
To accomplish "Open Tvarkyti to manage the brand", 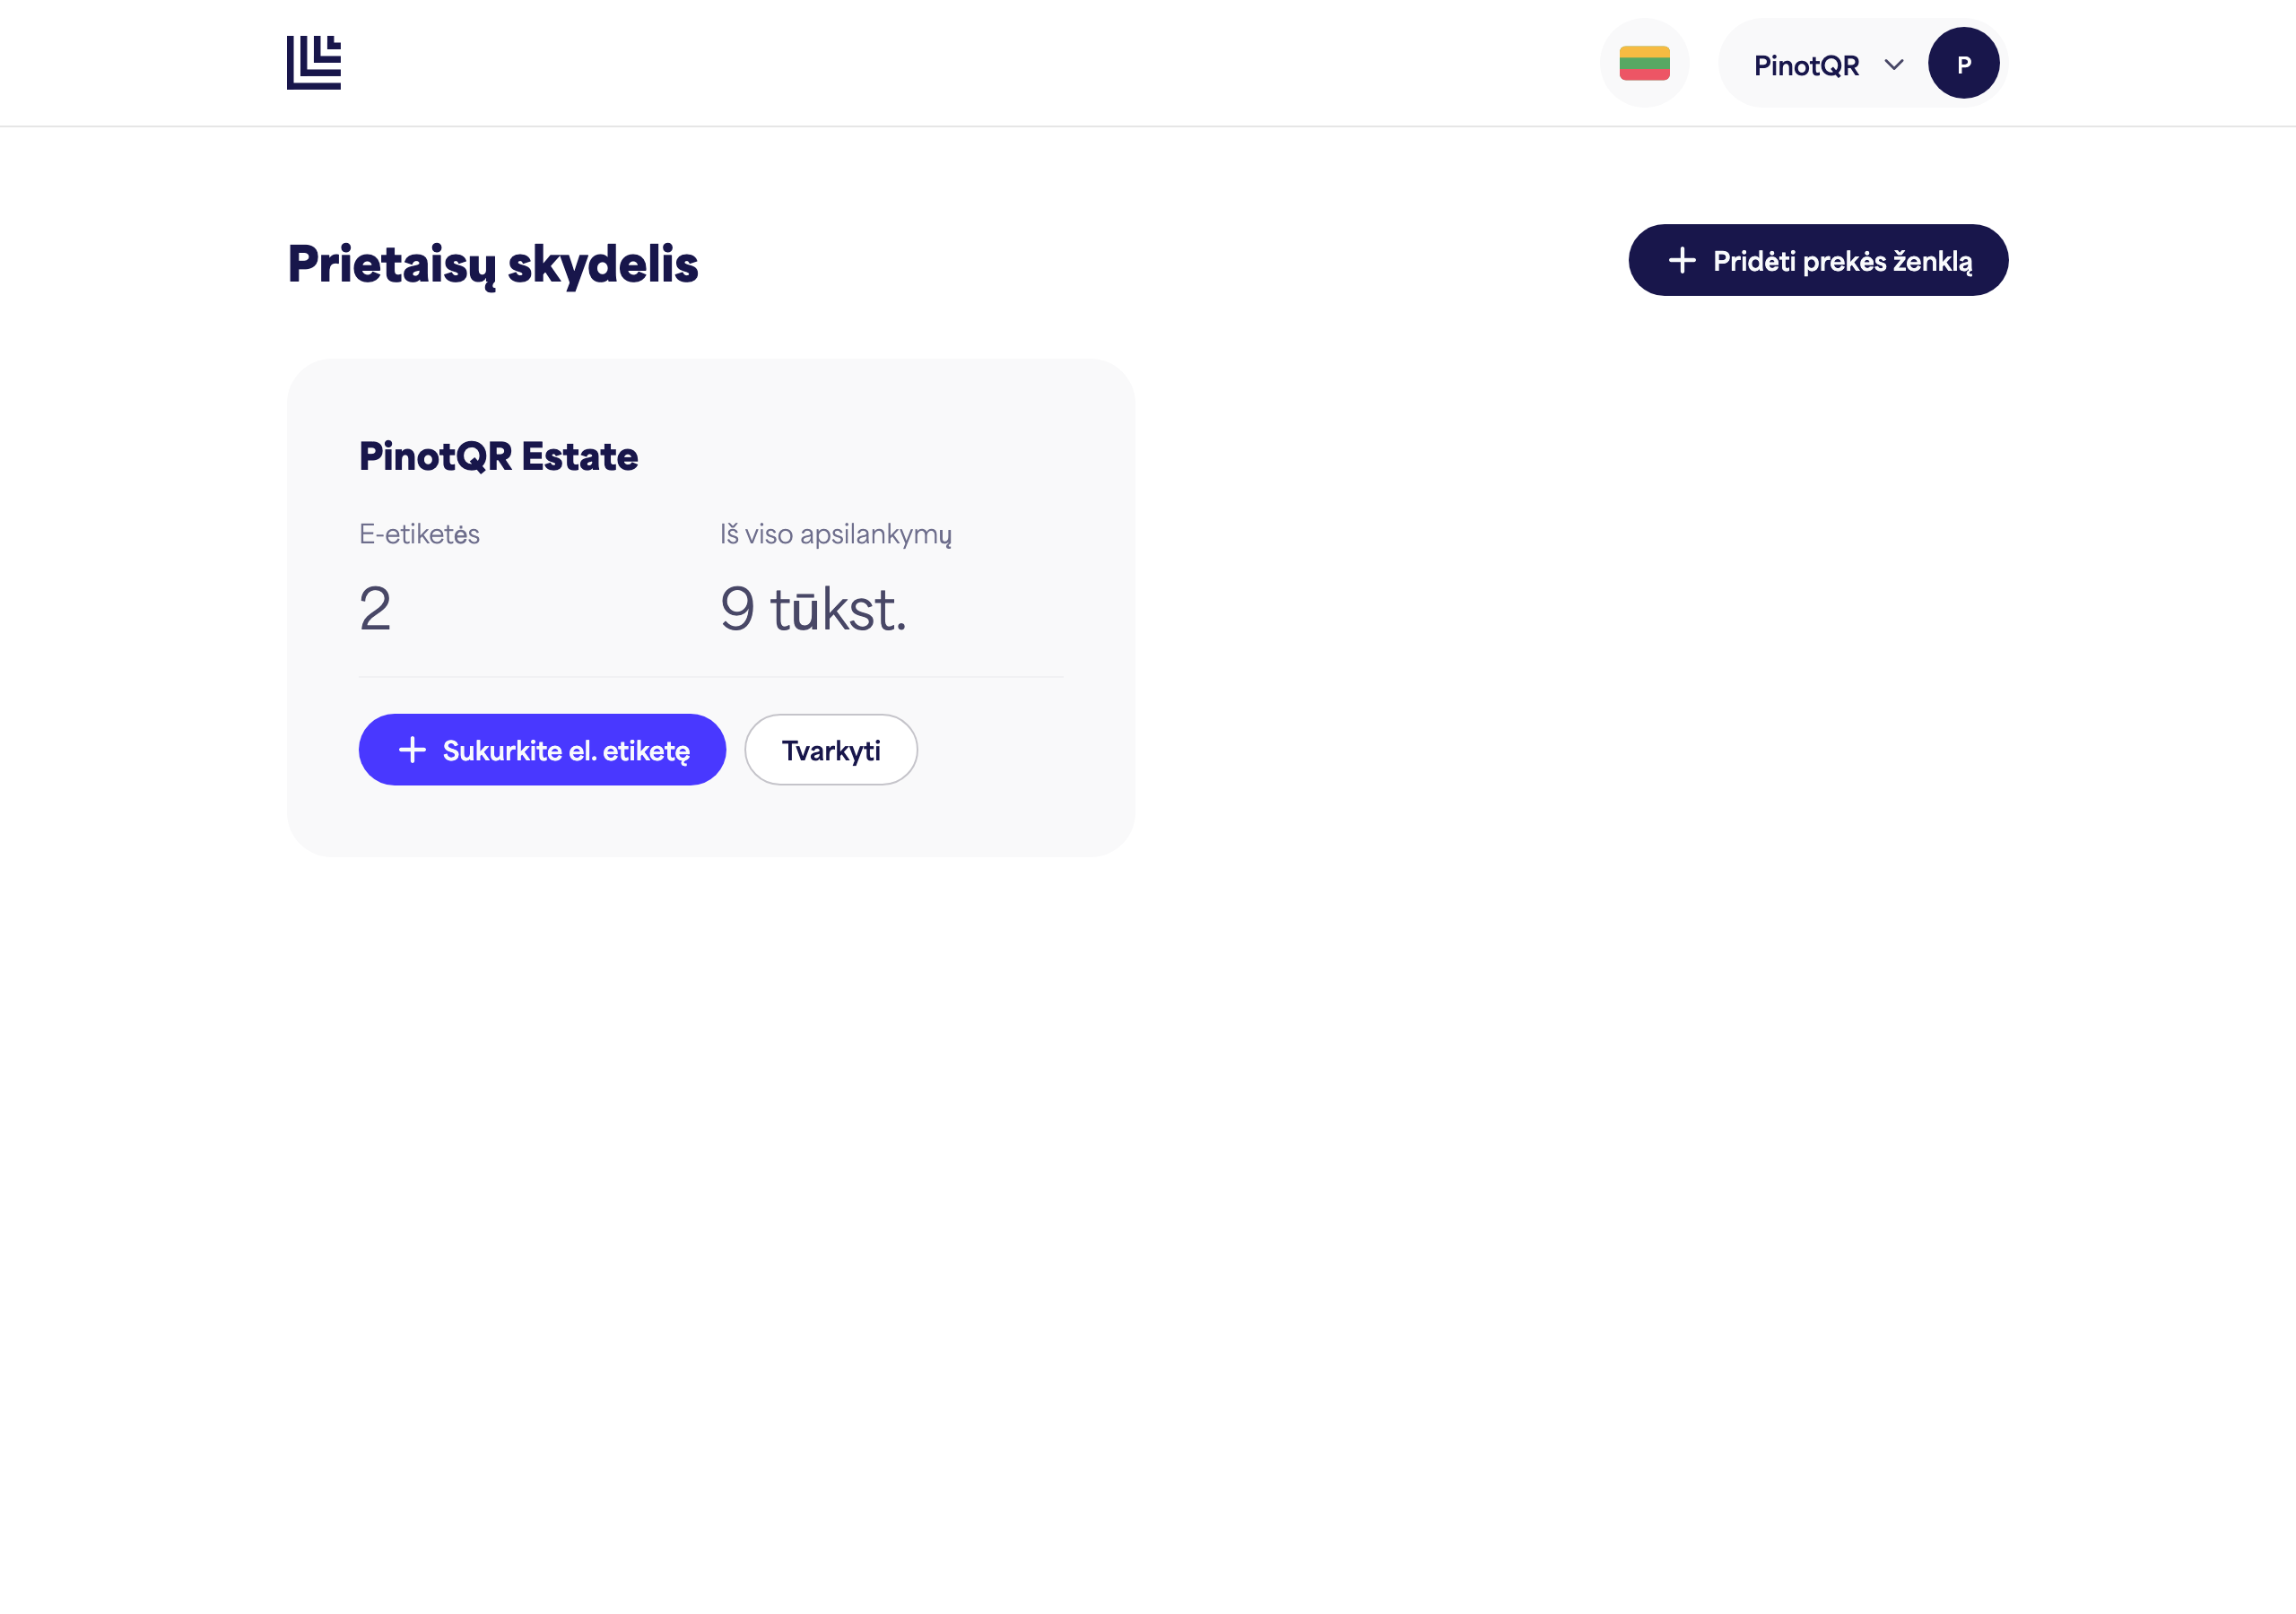I will click(x=831, y=750).
